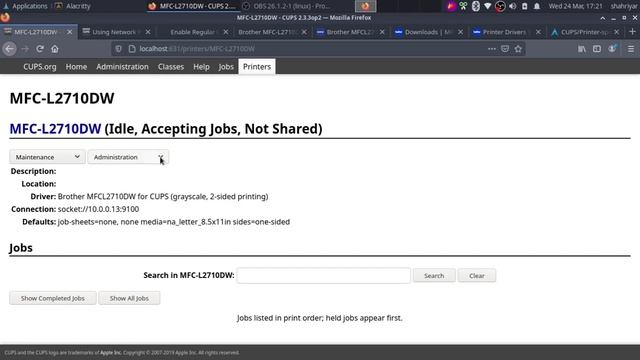Click the network wifi tray icon
This screenshot has height=360, width=640.
488,6
